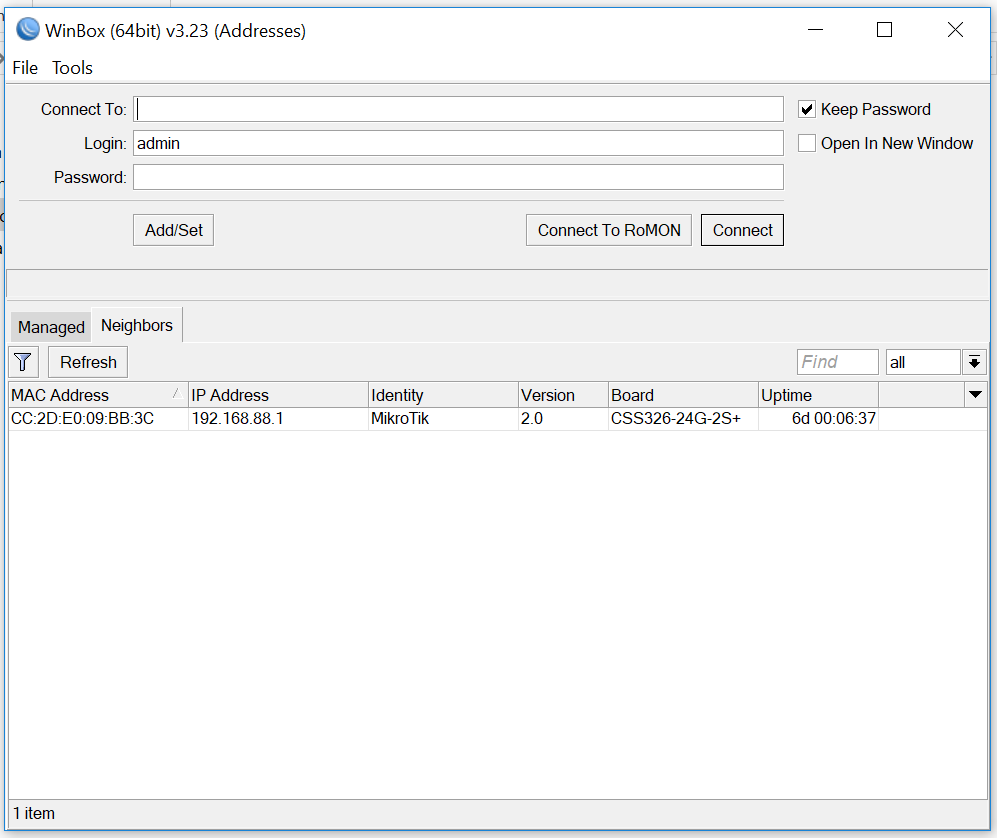Click the '1 item' status bar text

pos(34,813)
